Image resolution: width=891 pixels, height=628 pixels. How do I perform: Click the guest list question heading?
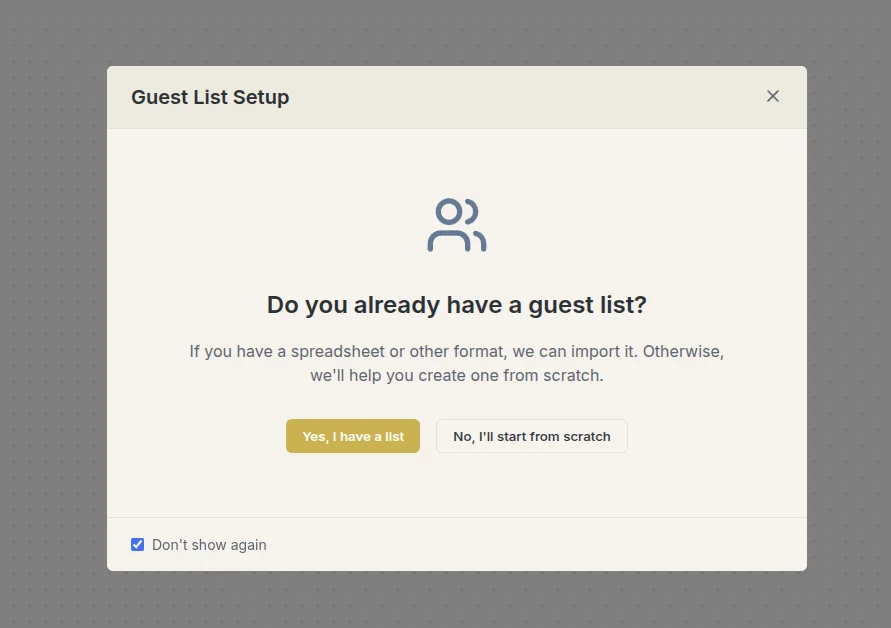pos(457,305)
